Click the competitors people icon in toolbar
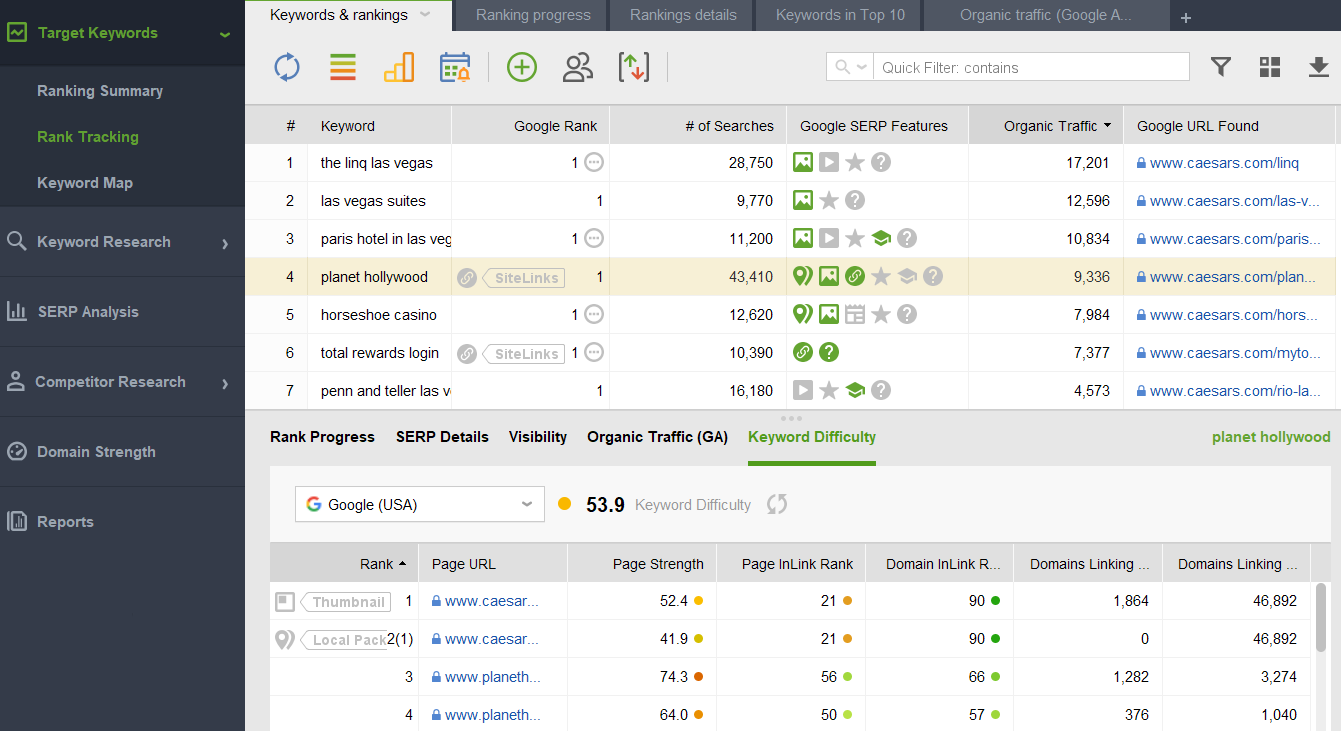Image resolution: width=1341 pixels, height=731 pixels. tap(578, 67)
